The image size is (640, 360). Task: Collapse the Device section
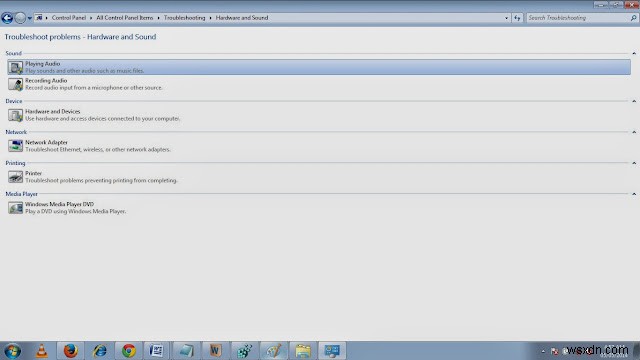point(634,101)
